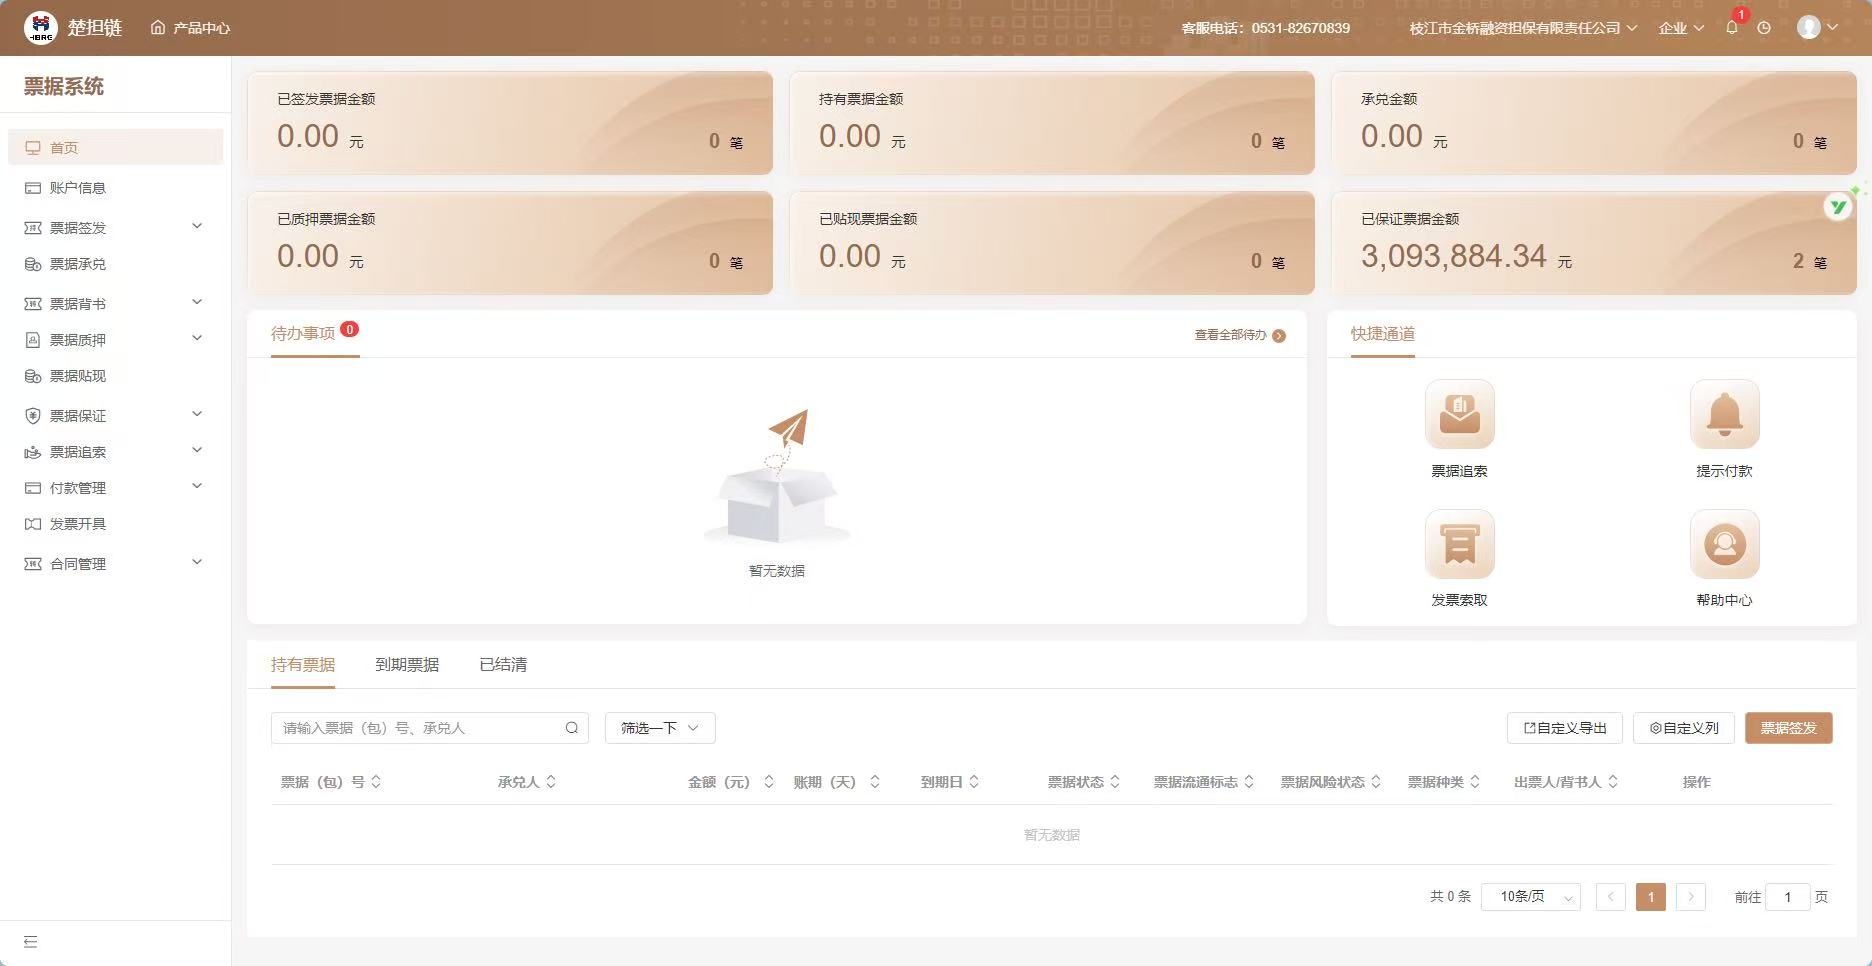Image resolution: width=1872 pixels, height=966 pixels.
Task: Click the 查看全部待办 link
Action: pyautogui.click(x=1239, y=335)
